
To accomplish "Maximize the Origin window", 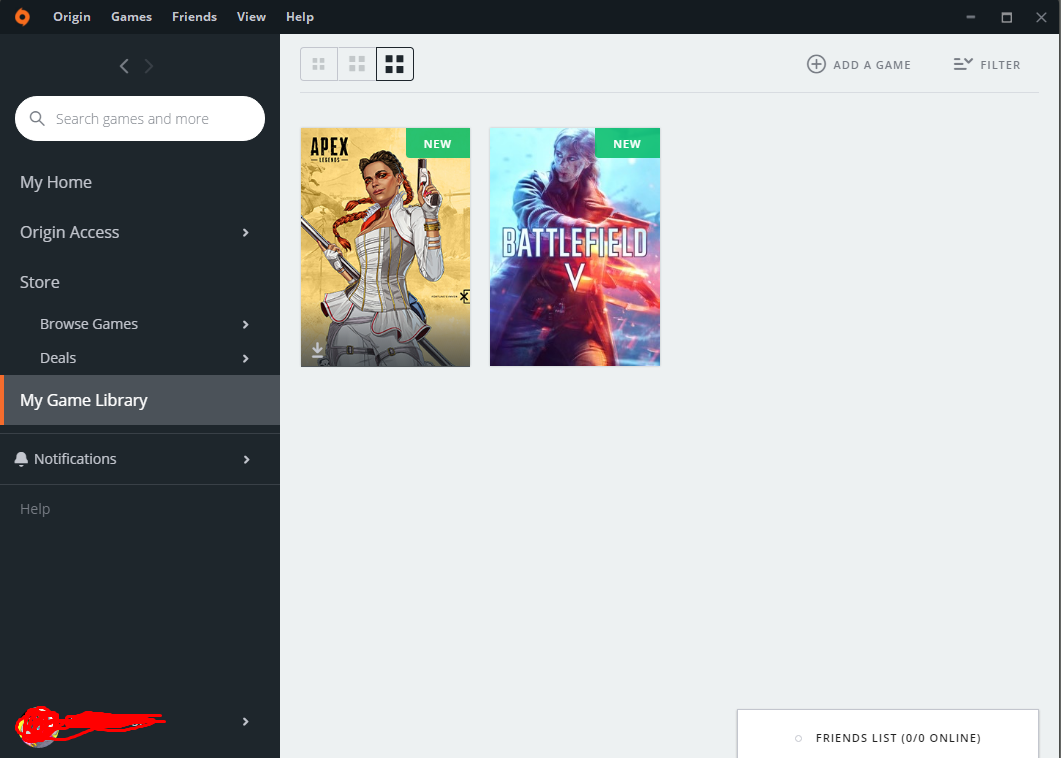I will click(1007, 17).
